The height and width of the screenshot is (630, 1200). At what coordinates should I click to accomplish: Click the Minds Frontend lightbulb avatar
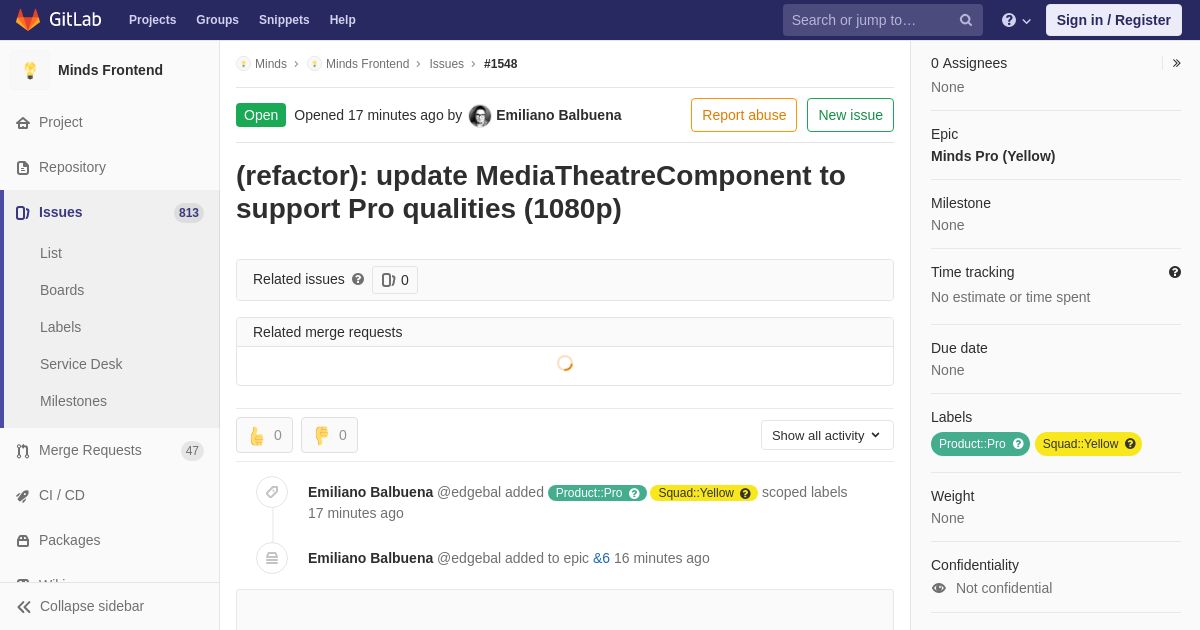click(30, 70)
